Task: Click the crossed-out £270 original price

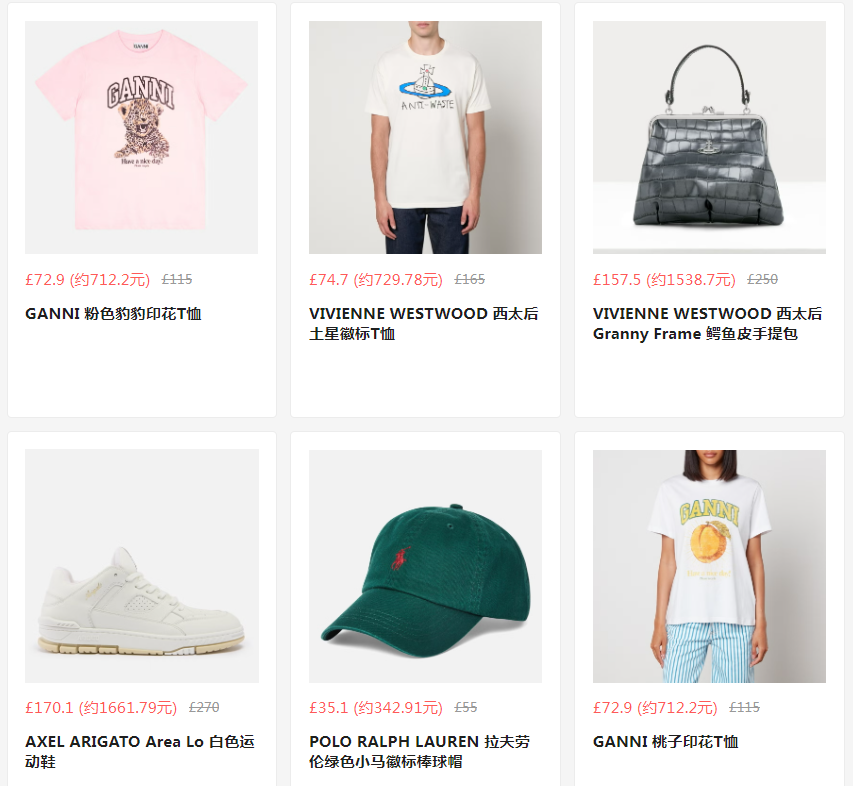Action: click(204, 708)
